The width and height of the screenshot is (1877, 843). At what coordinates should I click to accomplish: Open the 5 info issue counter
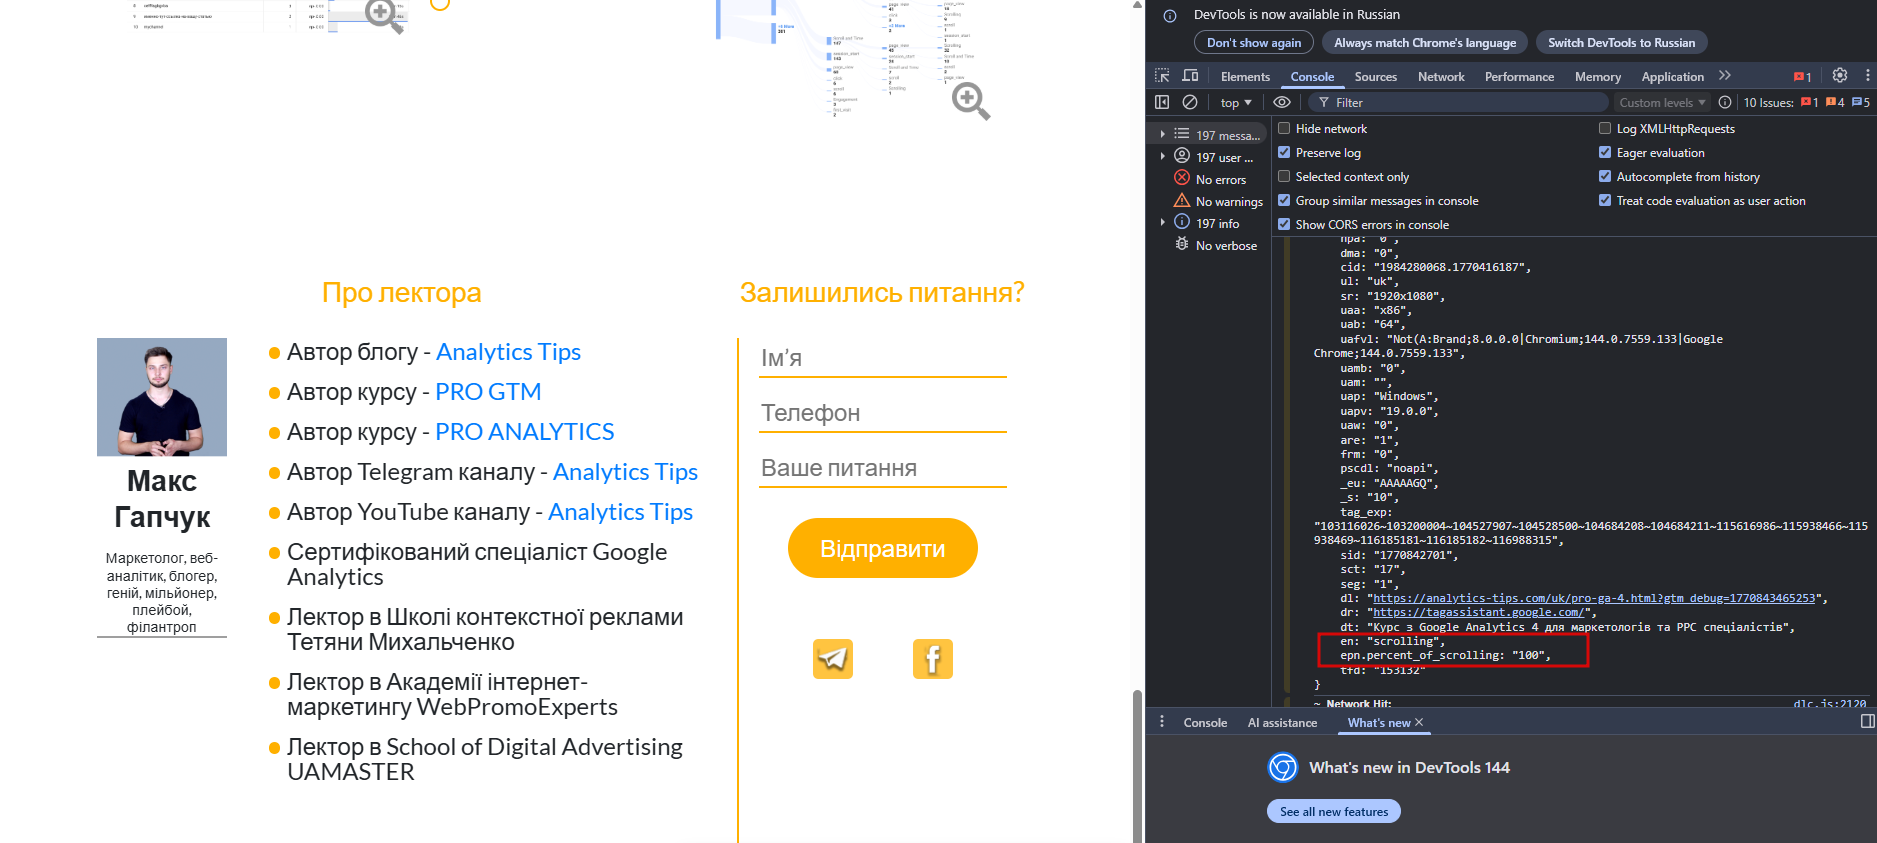click(1861, 102)
